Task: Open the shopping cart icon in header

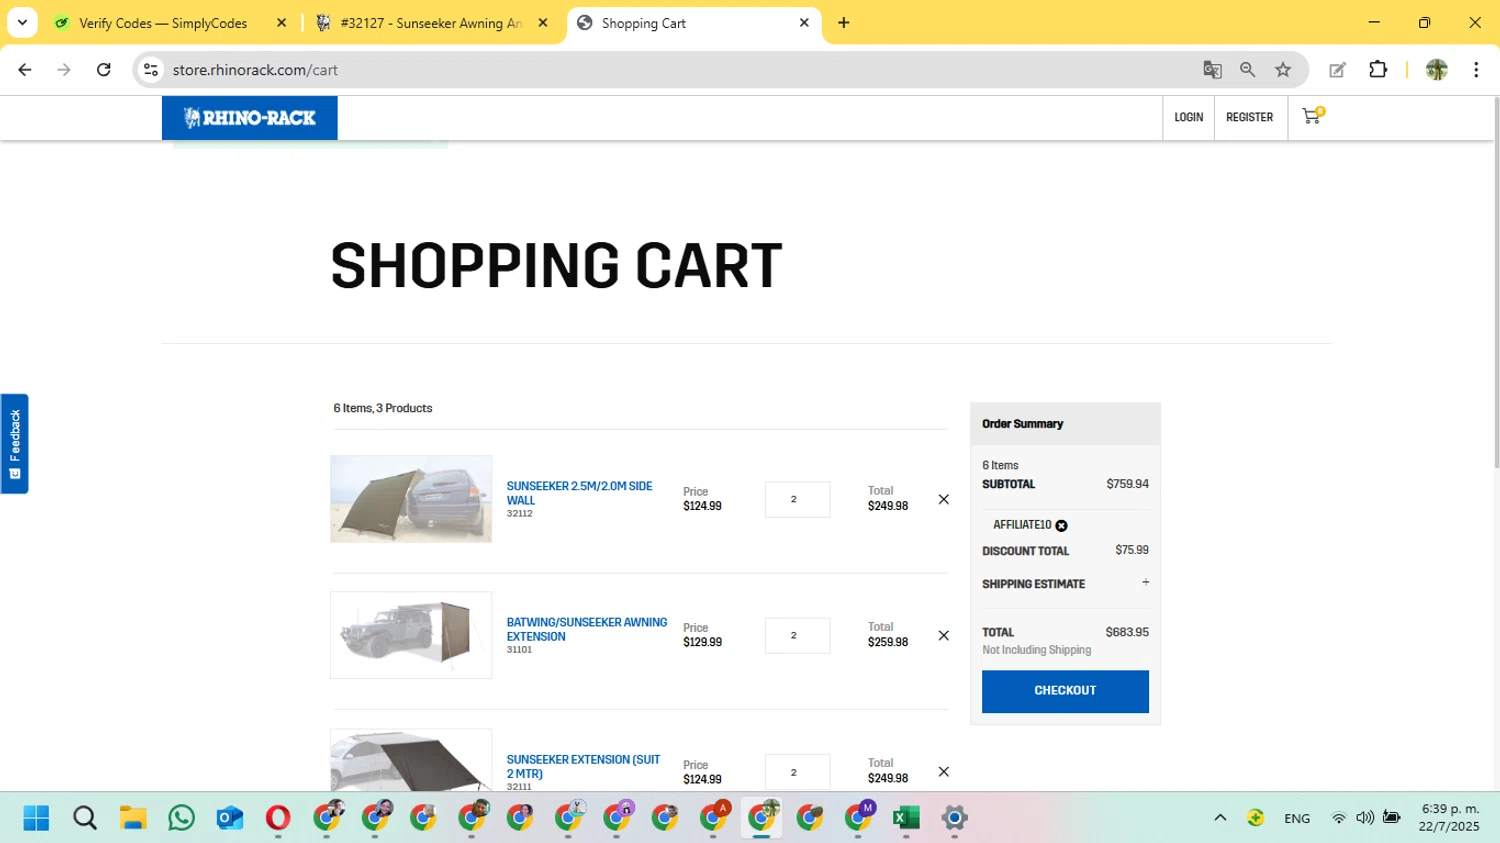Action: point(1311,117)
